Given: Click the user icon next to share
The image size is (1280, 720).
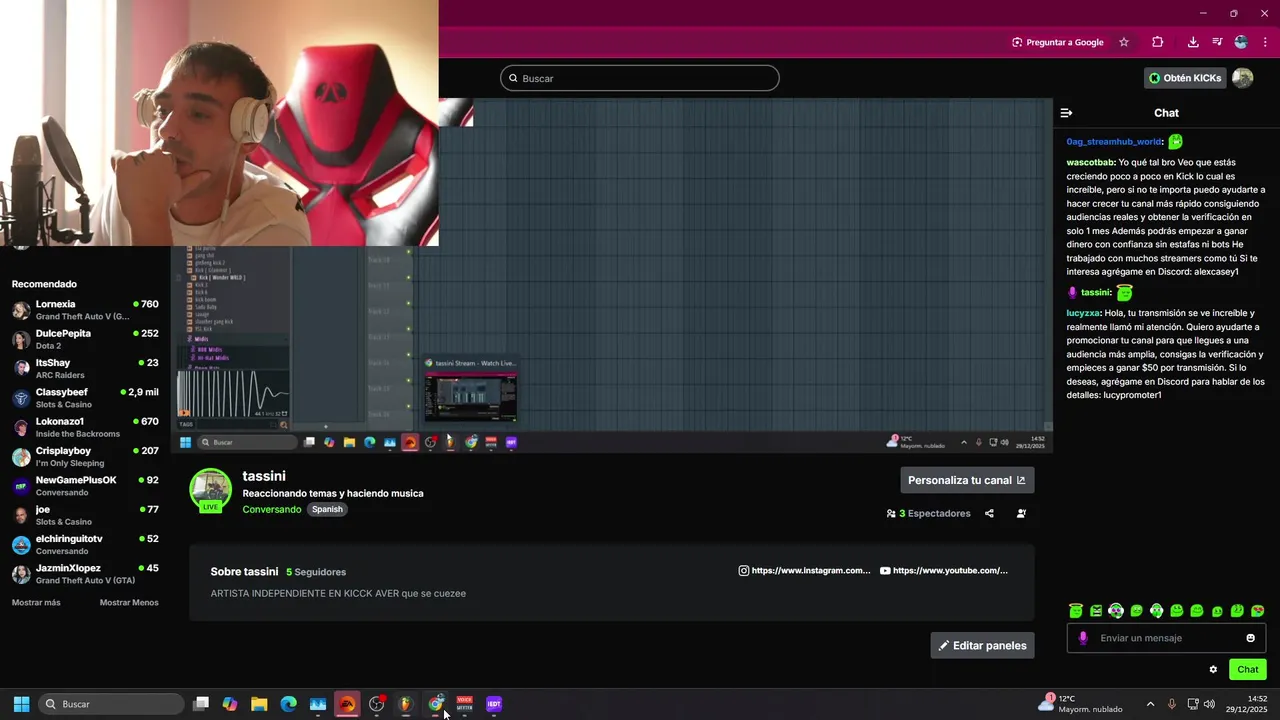Looking at the screenshot, I should (1021, 514).
